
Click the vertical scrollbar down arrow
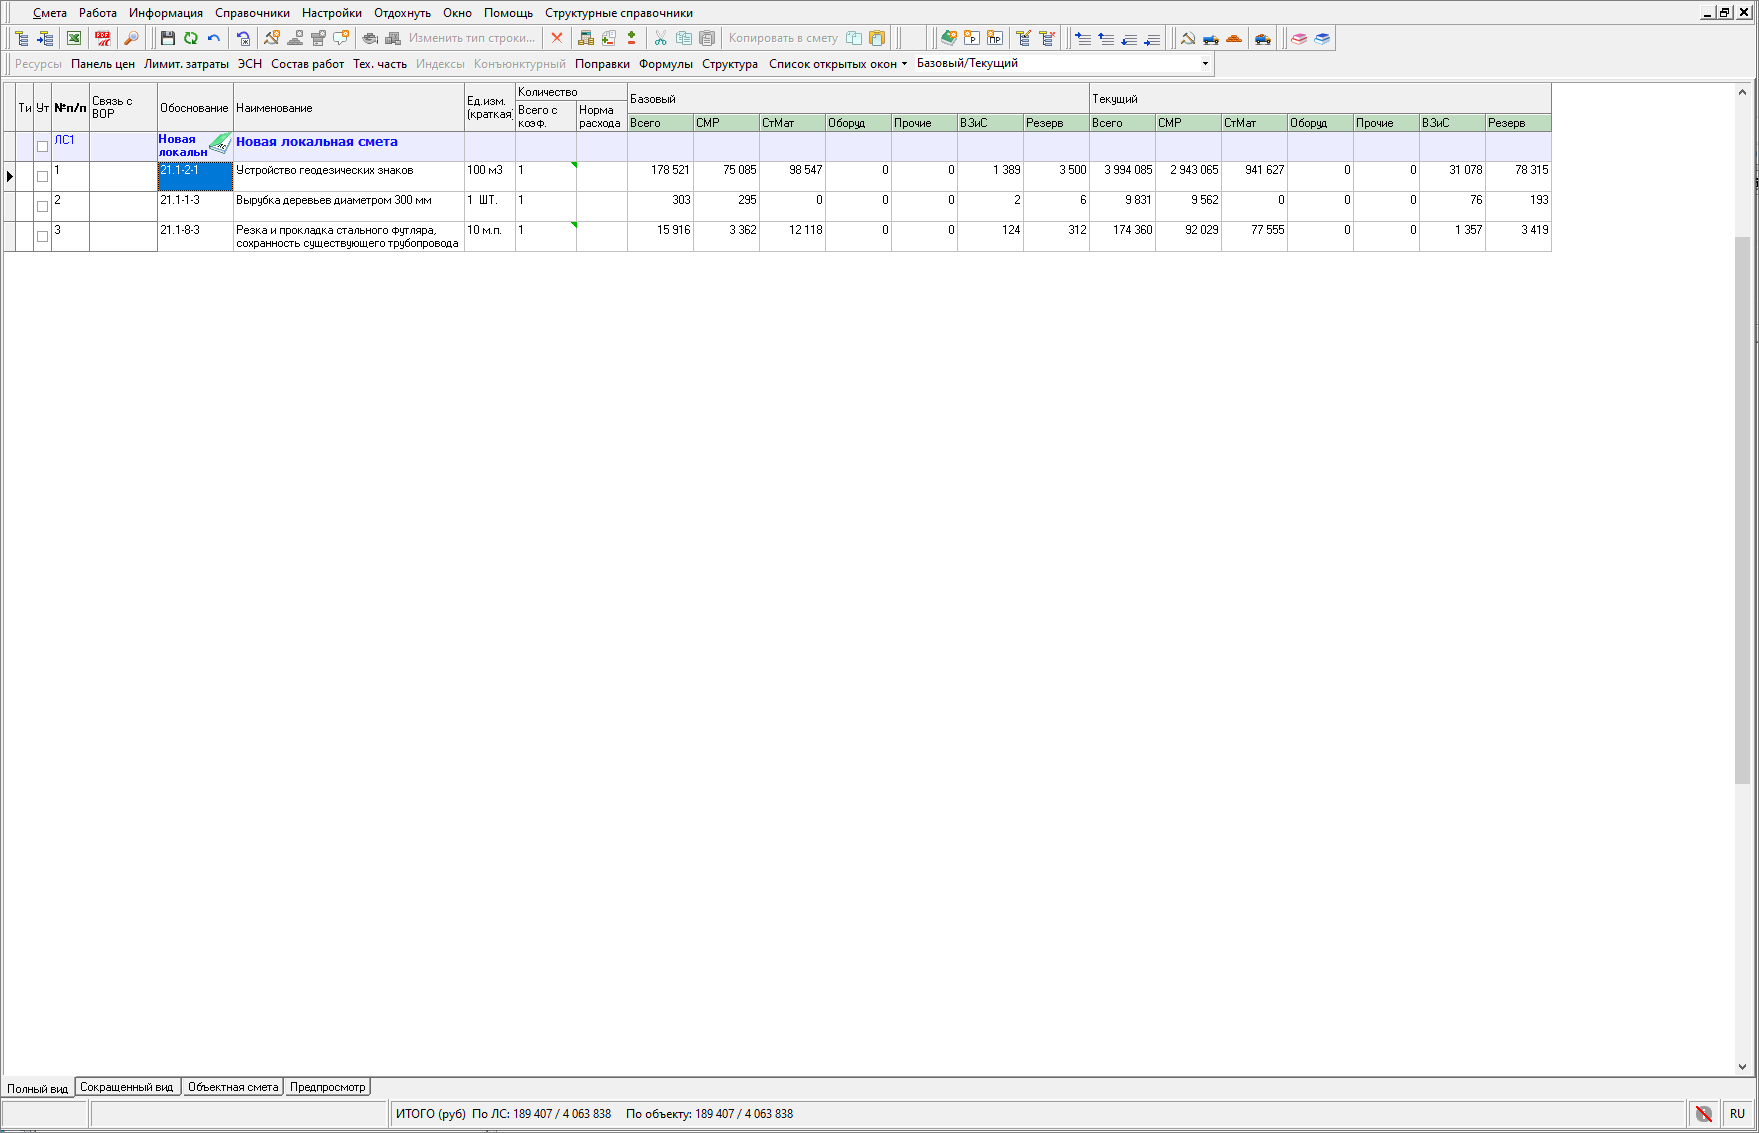click(x=1742, y=1067)
